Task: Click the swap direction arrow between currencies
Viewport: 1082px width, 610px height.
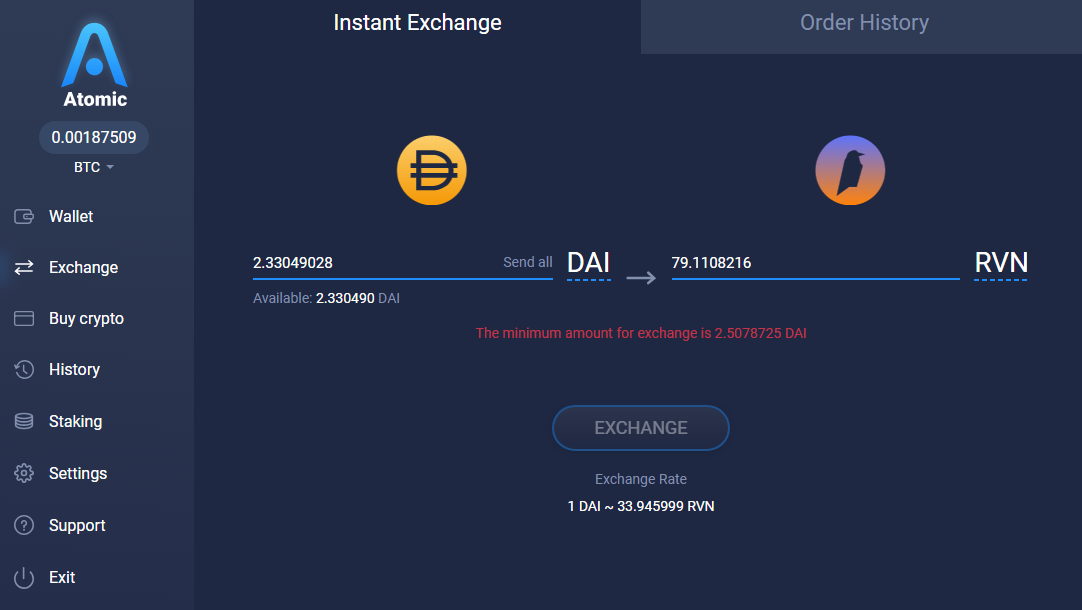Action: [x=641, y=278]
